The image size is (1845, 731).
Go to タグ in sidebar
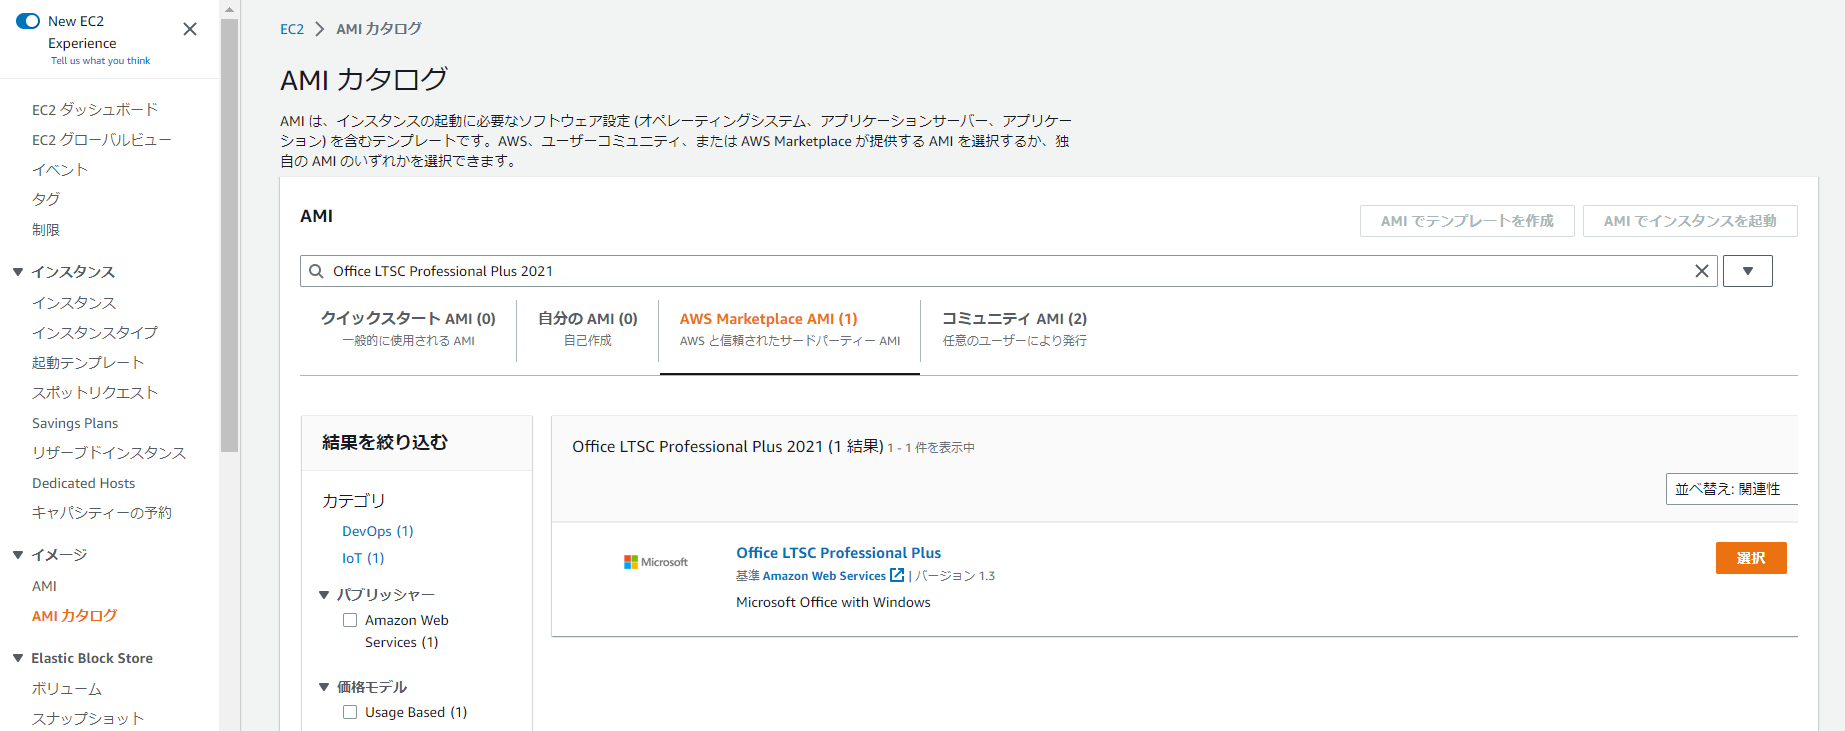[x=46, y=200]
